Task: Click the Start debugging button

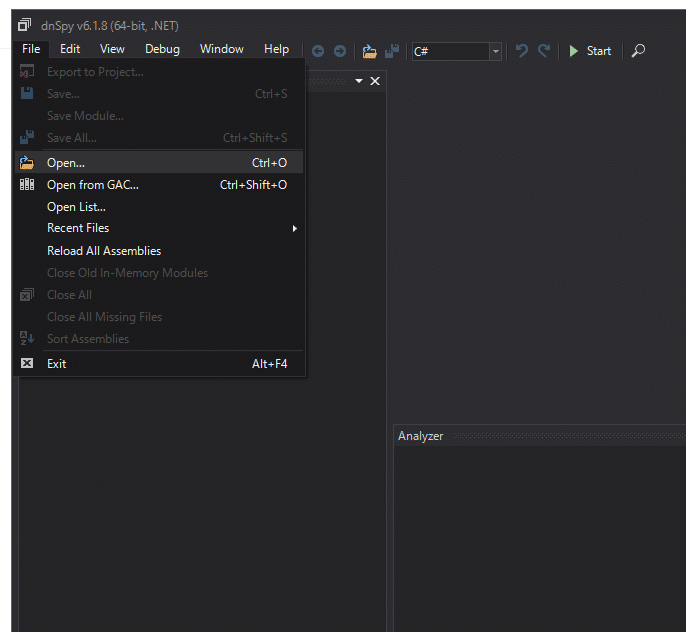Action: 589,51
